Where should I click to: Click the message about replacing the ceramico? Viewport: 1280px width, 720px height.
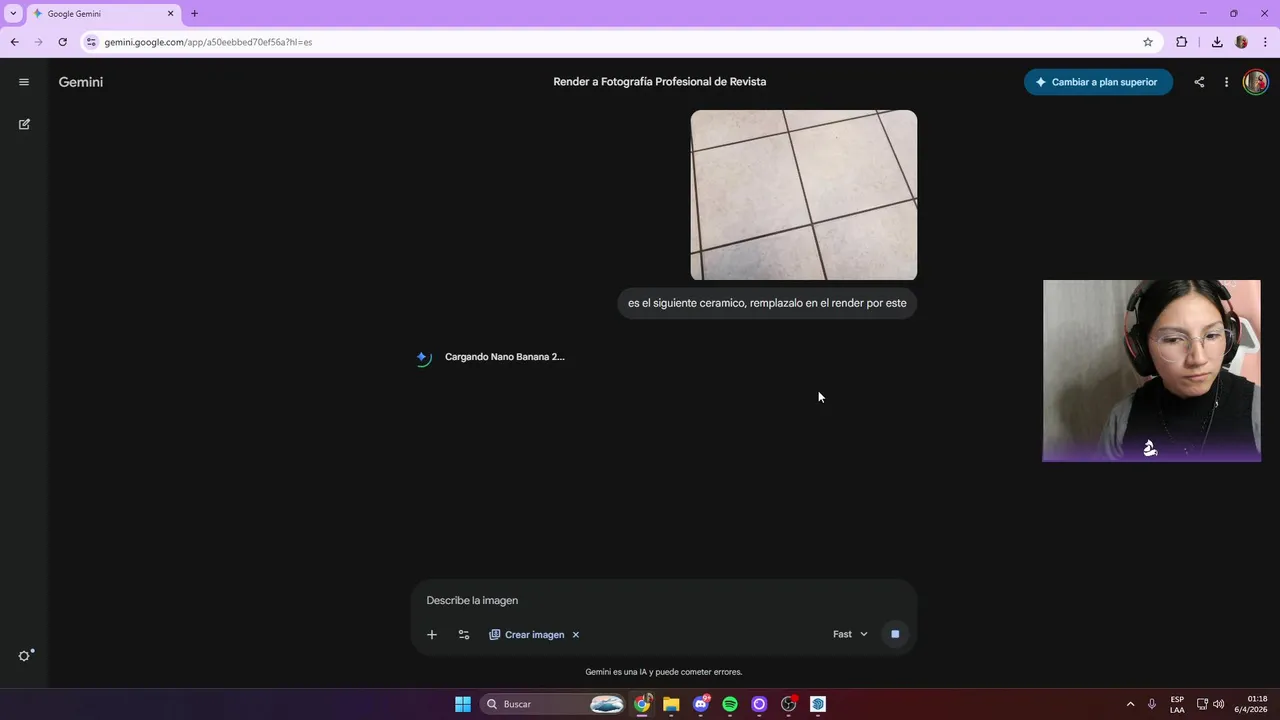[x=767, y=303]
